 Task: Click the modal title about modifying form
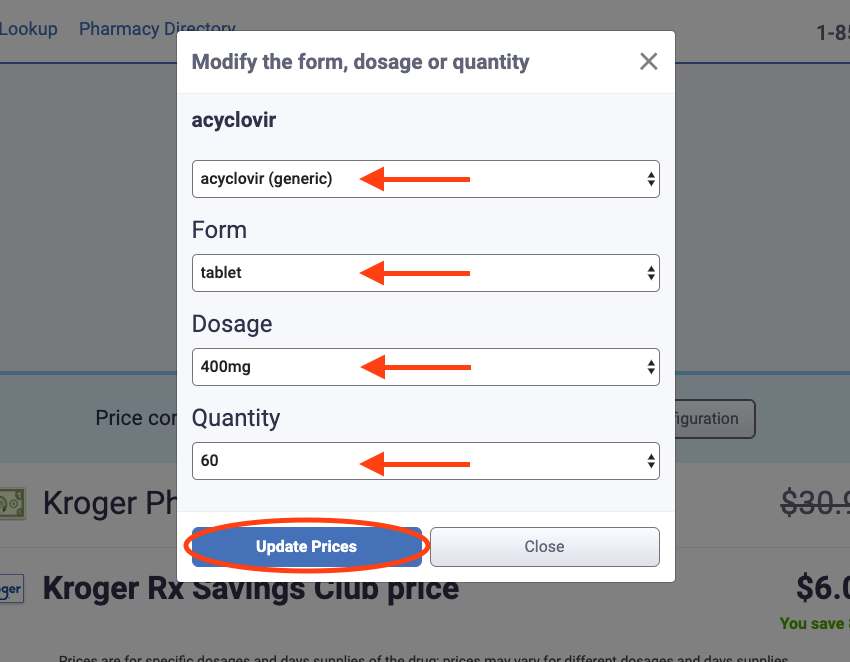[360, 62]
